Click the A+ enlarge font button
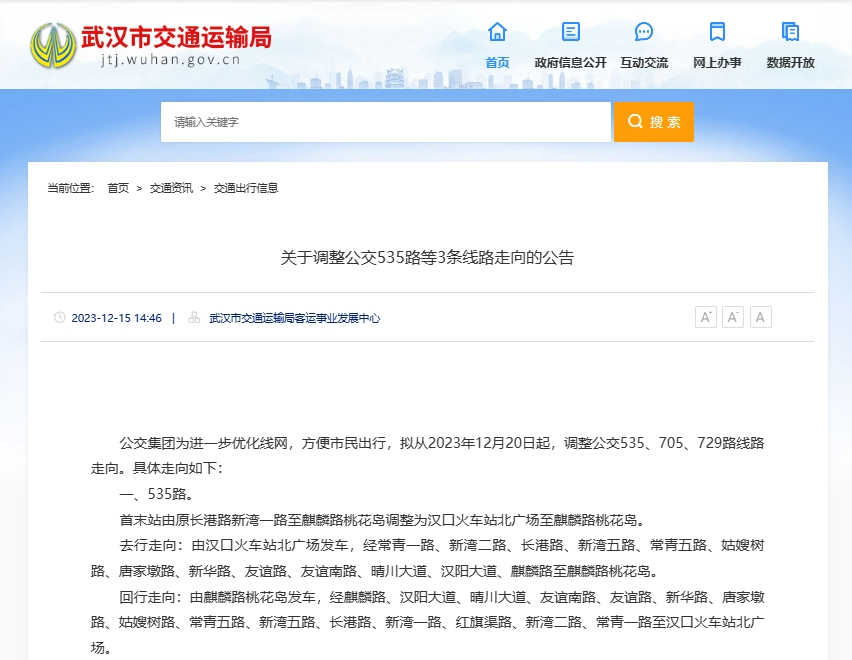 pyautogui.click(x=706, y=316)
